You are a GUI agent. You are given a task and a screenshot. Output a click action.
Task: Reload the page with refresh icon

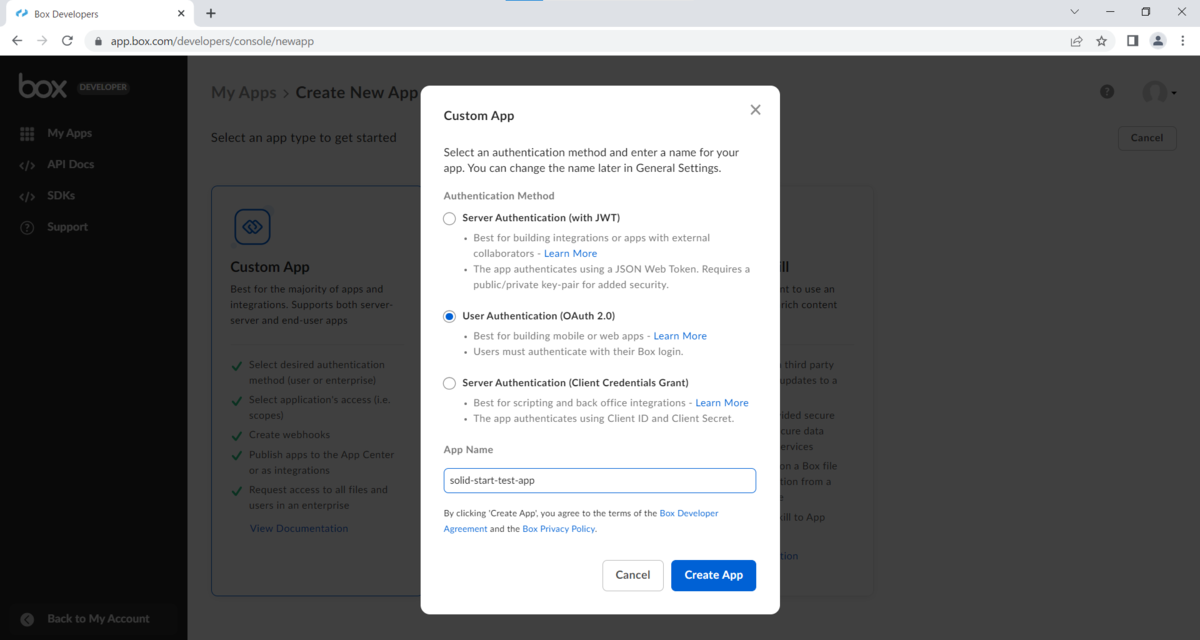point(67,41)
